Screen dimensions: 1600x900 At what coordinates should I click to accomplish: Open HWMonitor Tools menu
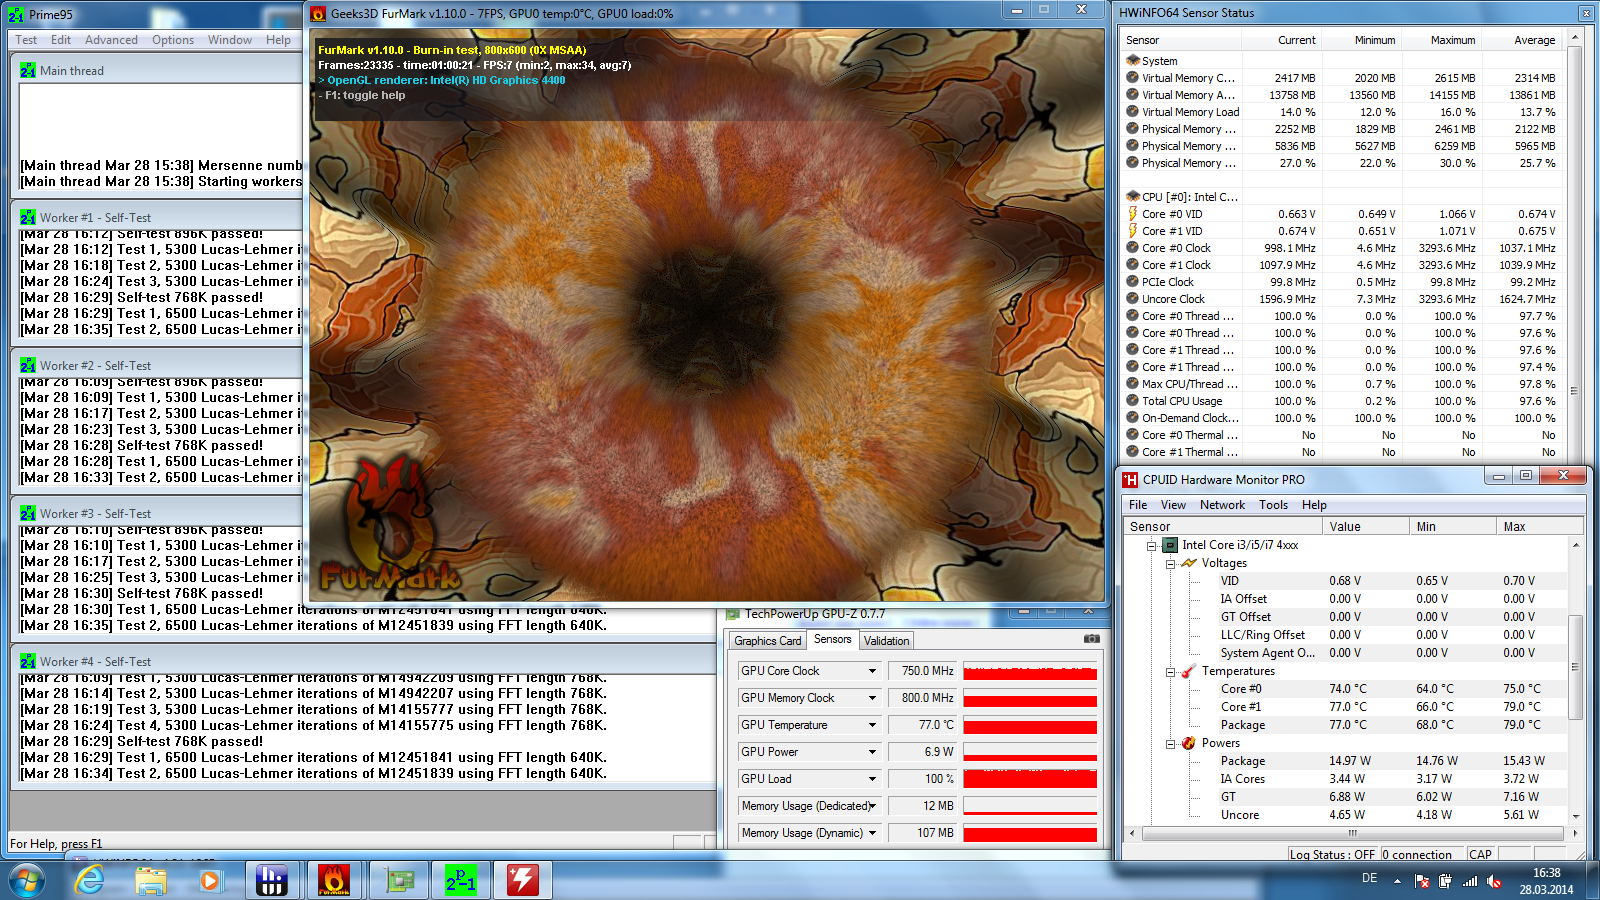tap(1273, 505)
